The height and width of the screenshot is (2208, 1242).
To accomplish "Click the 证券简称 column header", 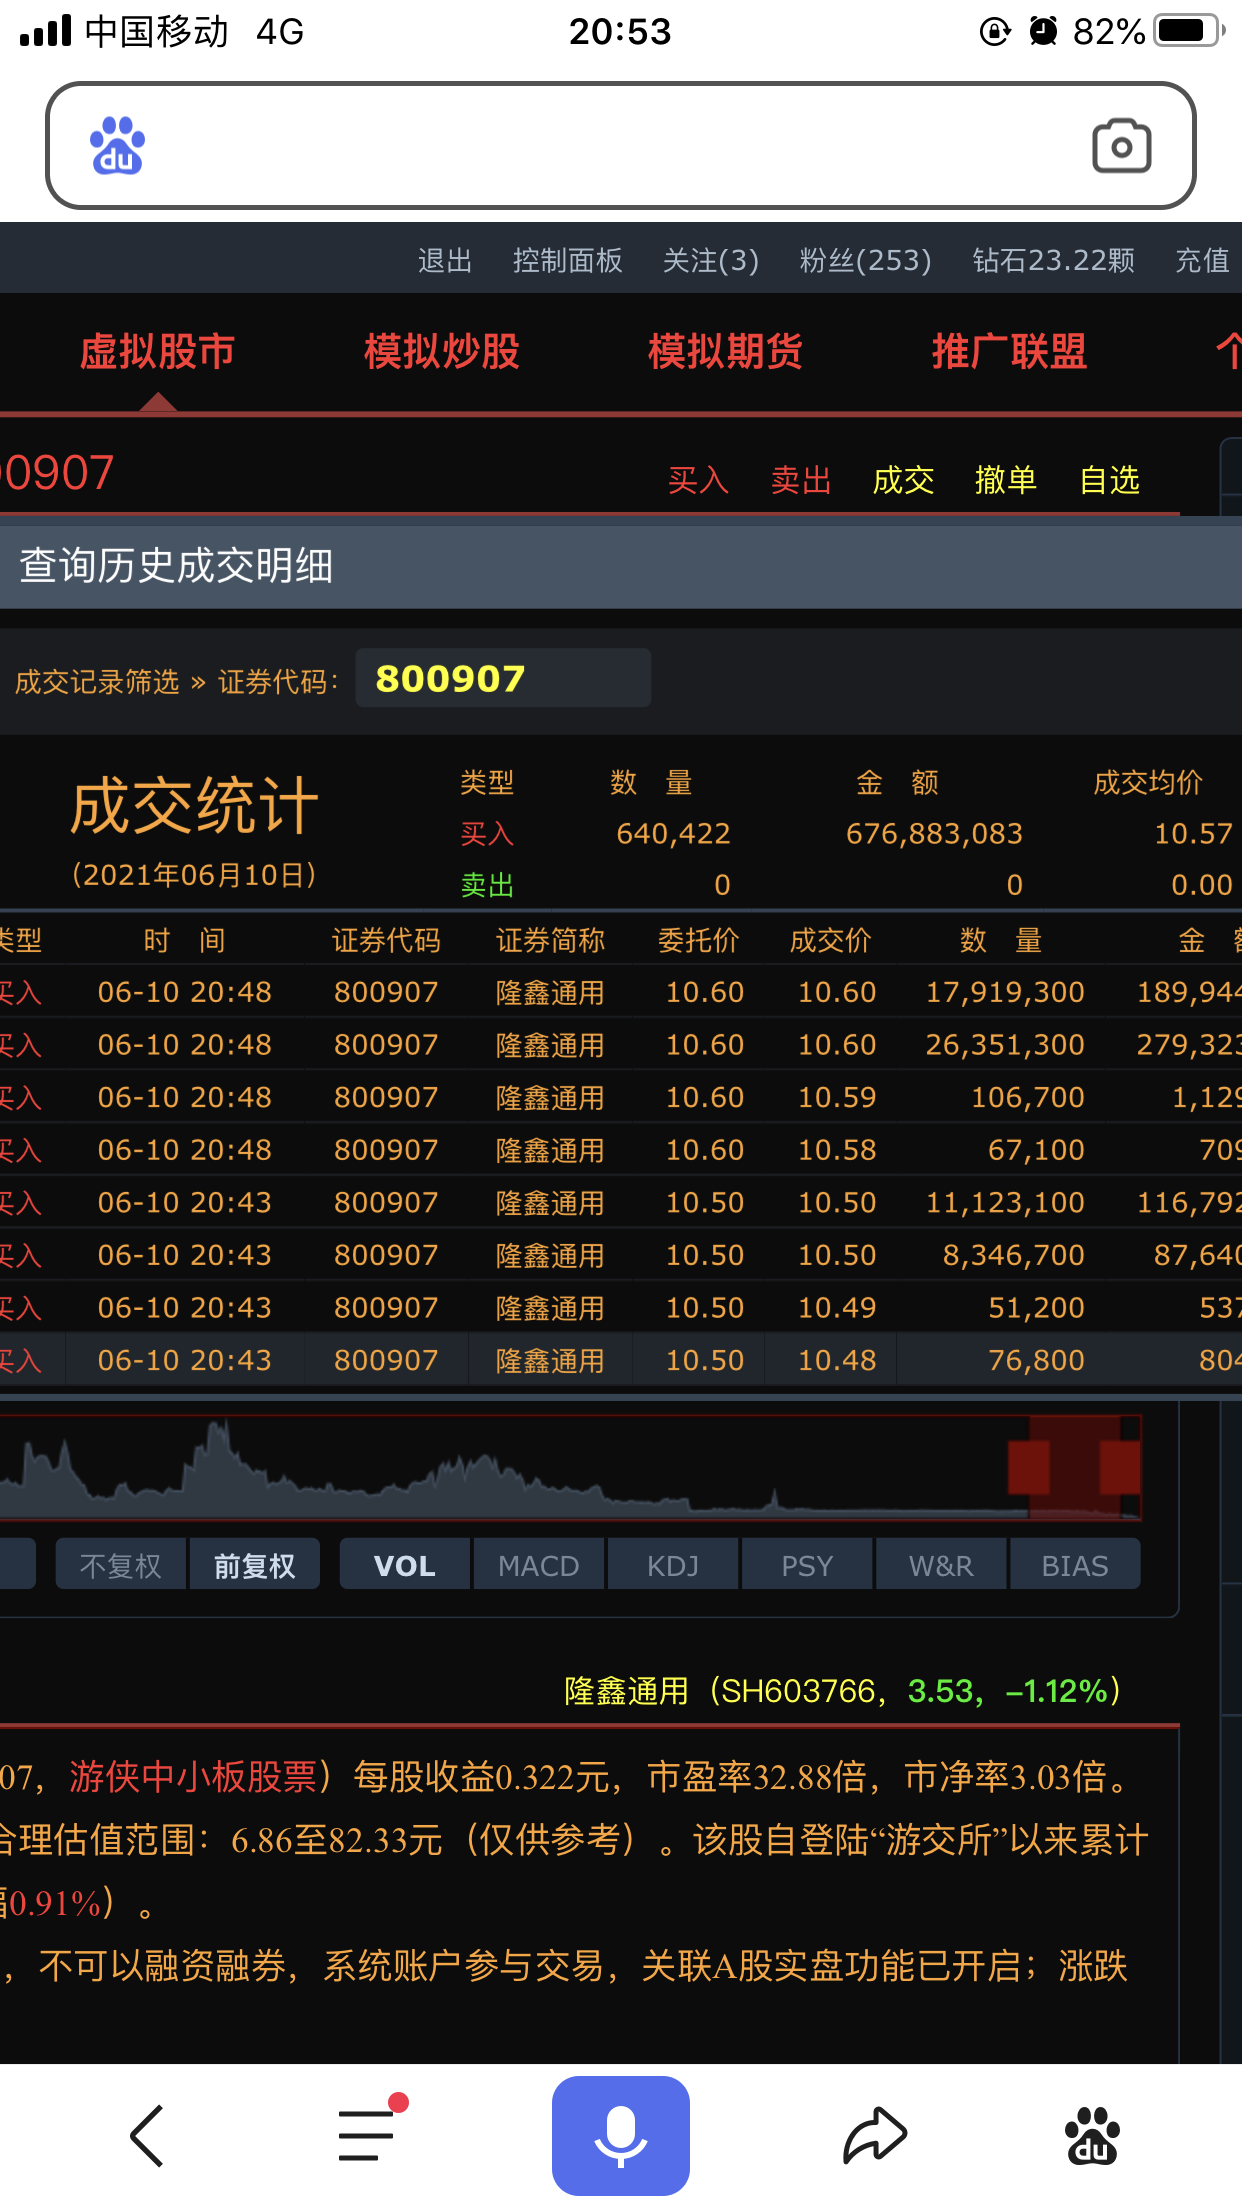I will 550,940.
